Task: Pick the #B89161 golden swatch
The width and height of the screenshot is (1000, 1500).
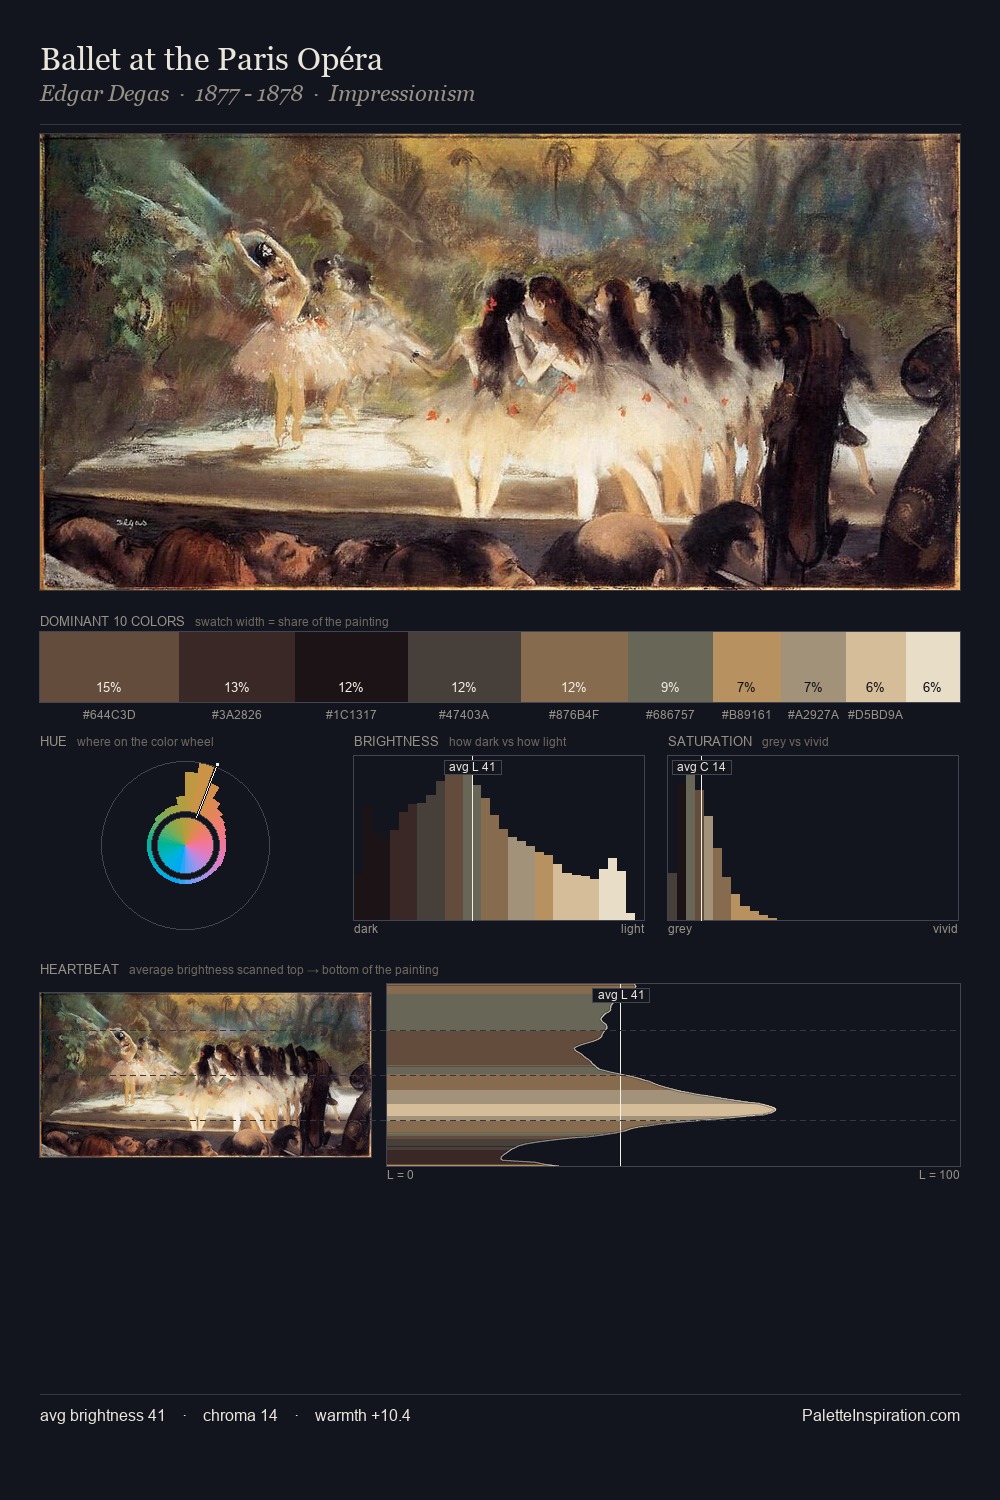Action: 747,667
